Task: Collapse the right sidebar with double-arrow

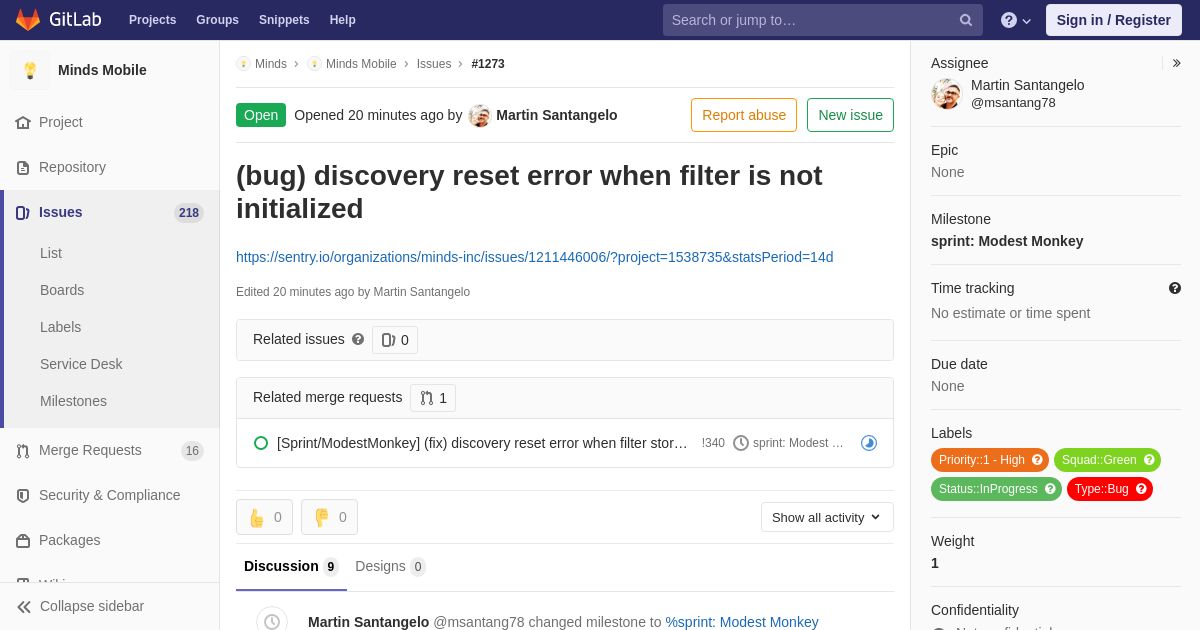Action: 1176,63
